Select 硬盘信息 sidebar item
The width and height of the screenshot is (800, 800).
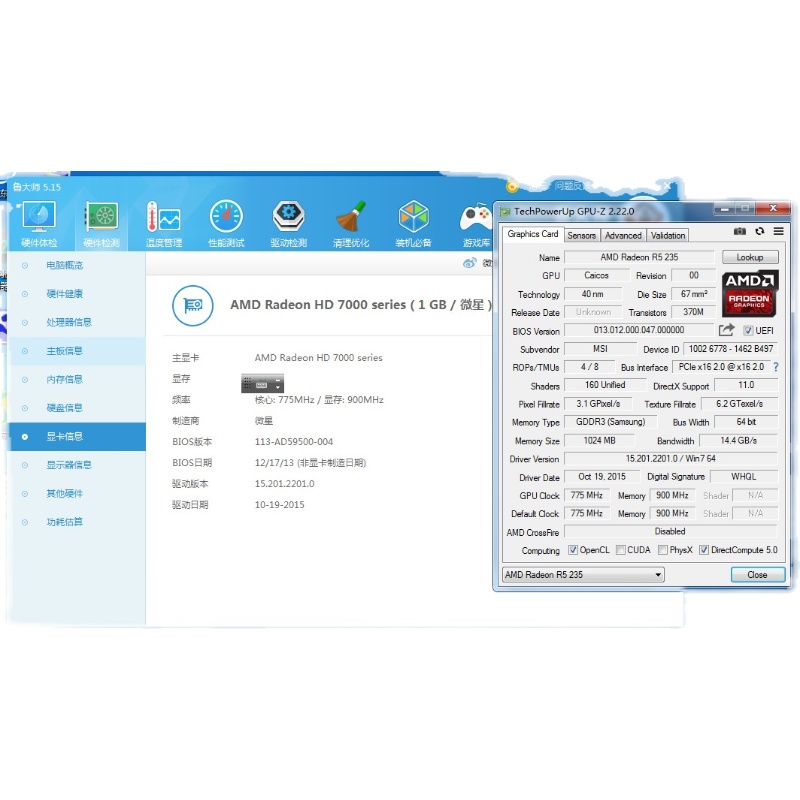tap(77, 408)
